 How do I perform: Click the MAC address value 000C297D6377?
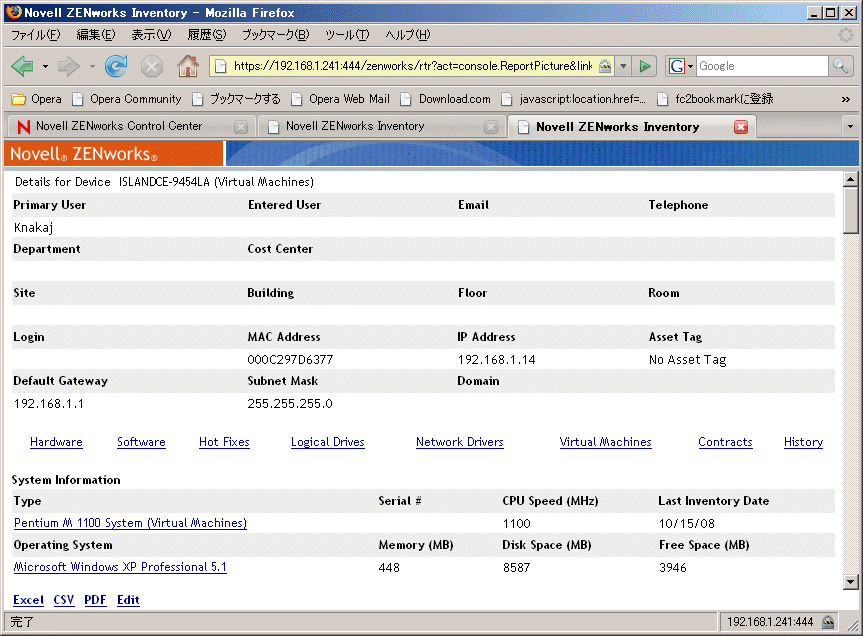pyautogui.click(x=290, y=360)
